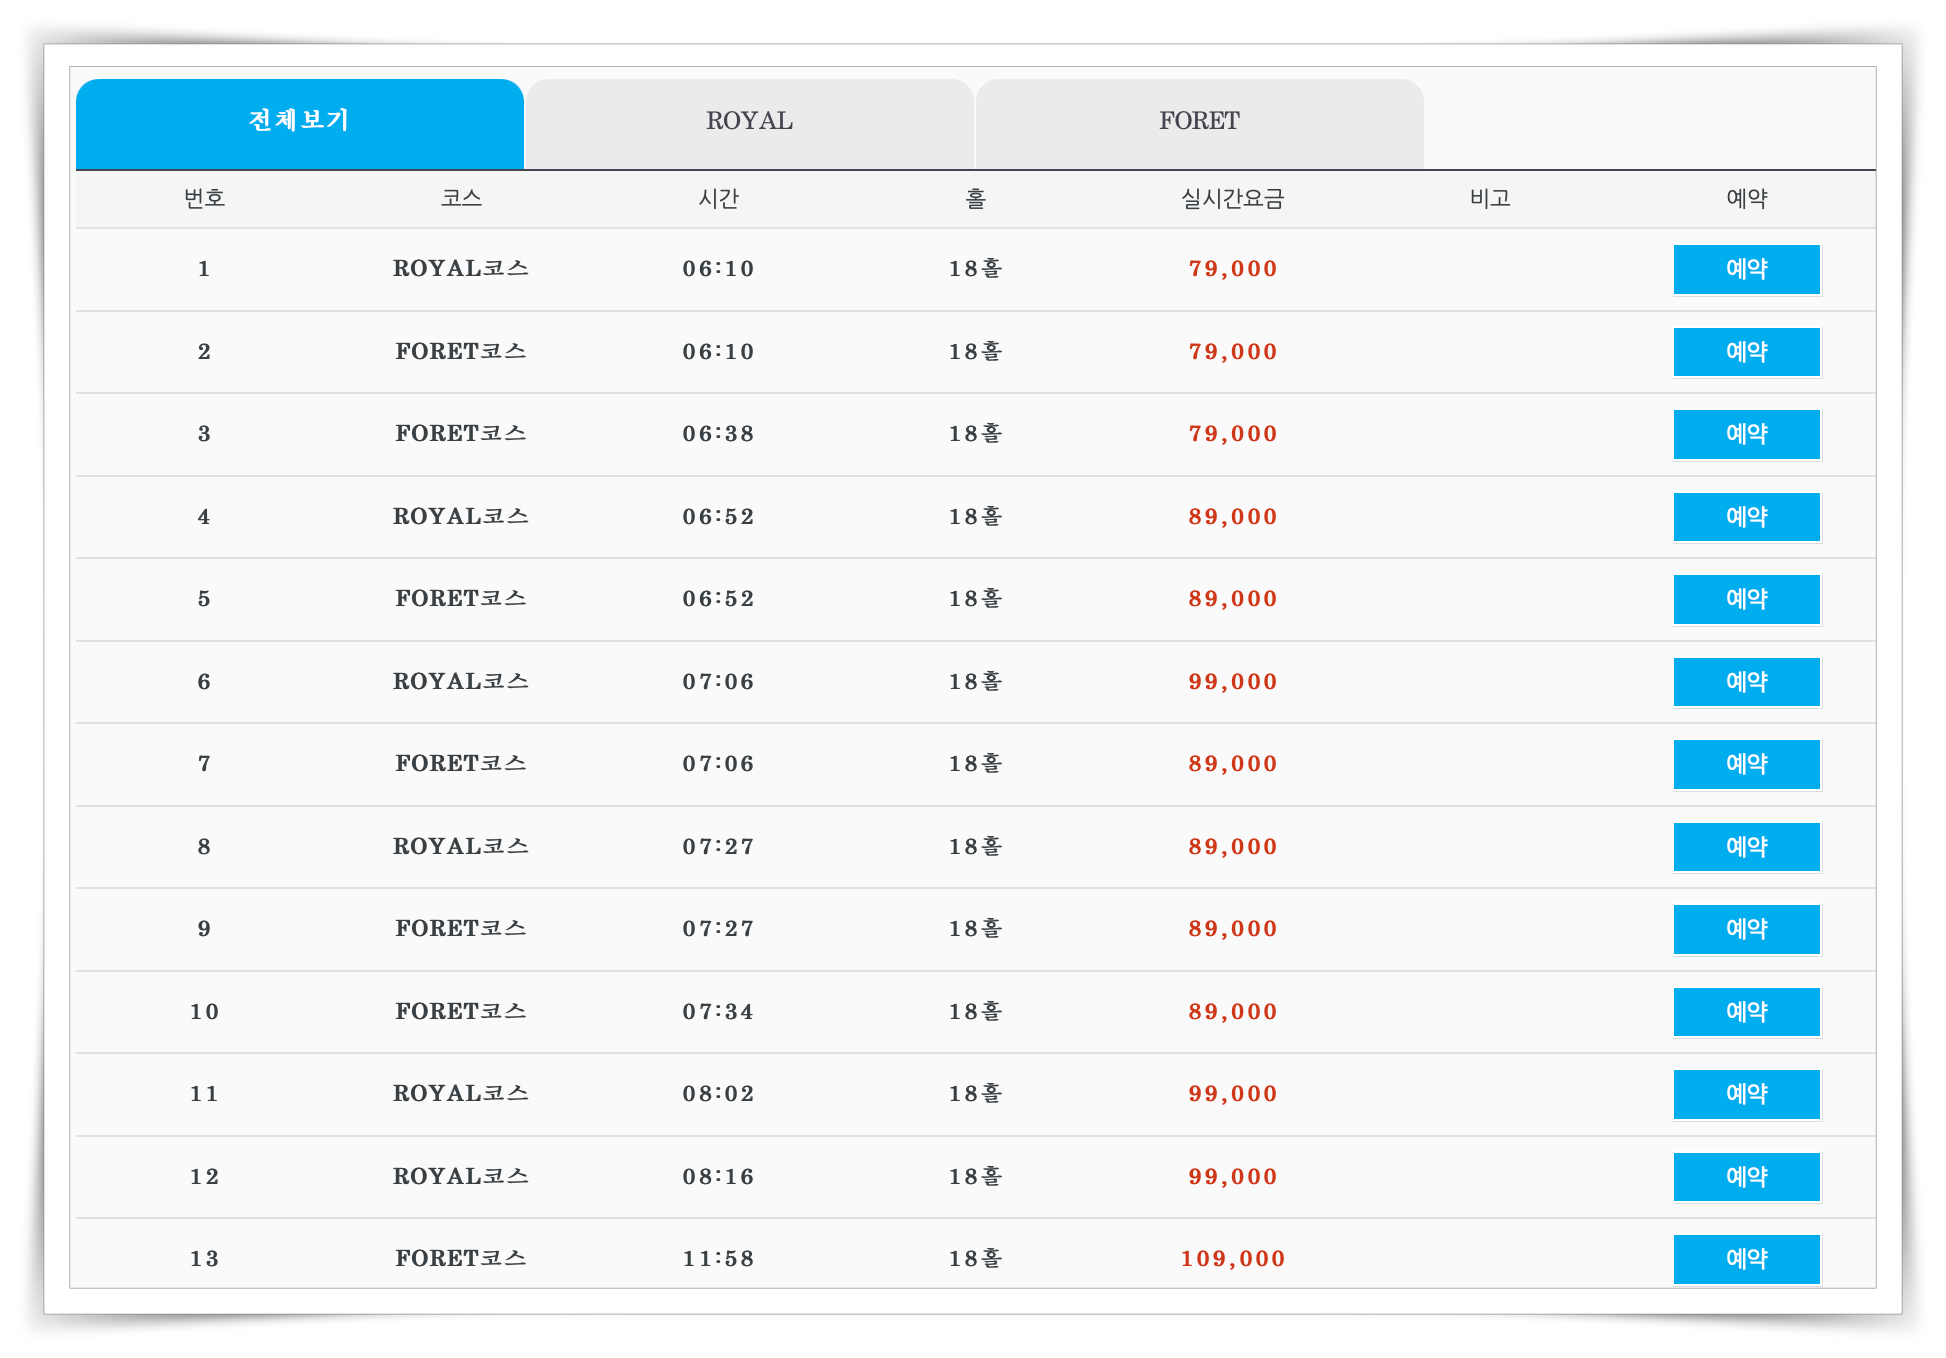1946x1358 pixels.
Task: Click the 실시간요금 column header
Action: 1232,199
